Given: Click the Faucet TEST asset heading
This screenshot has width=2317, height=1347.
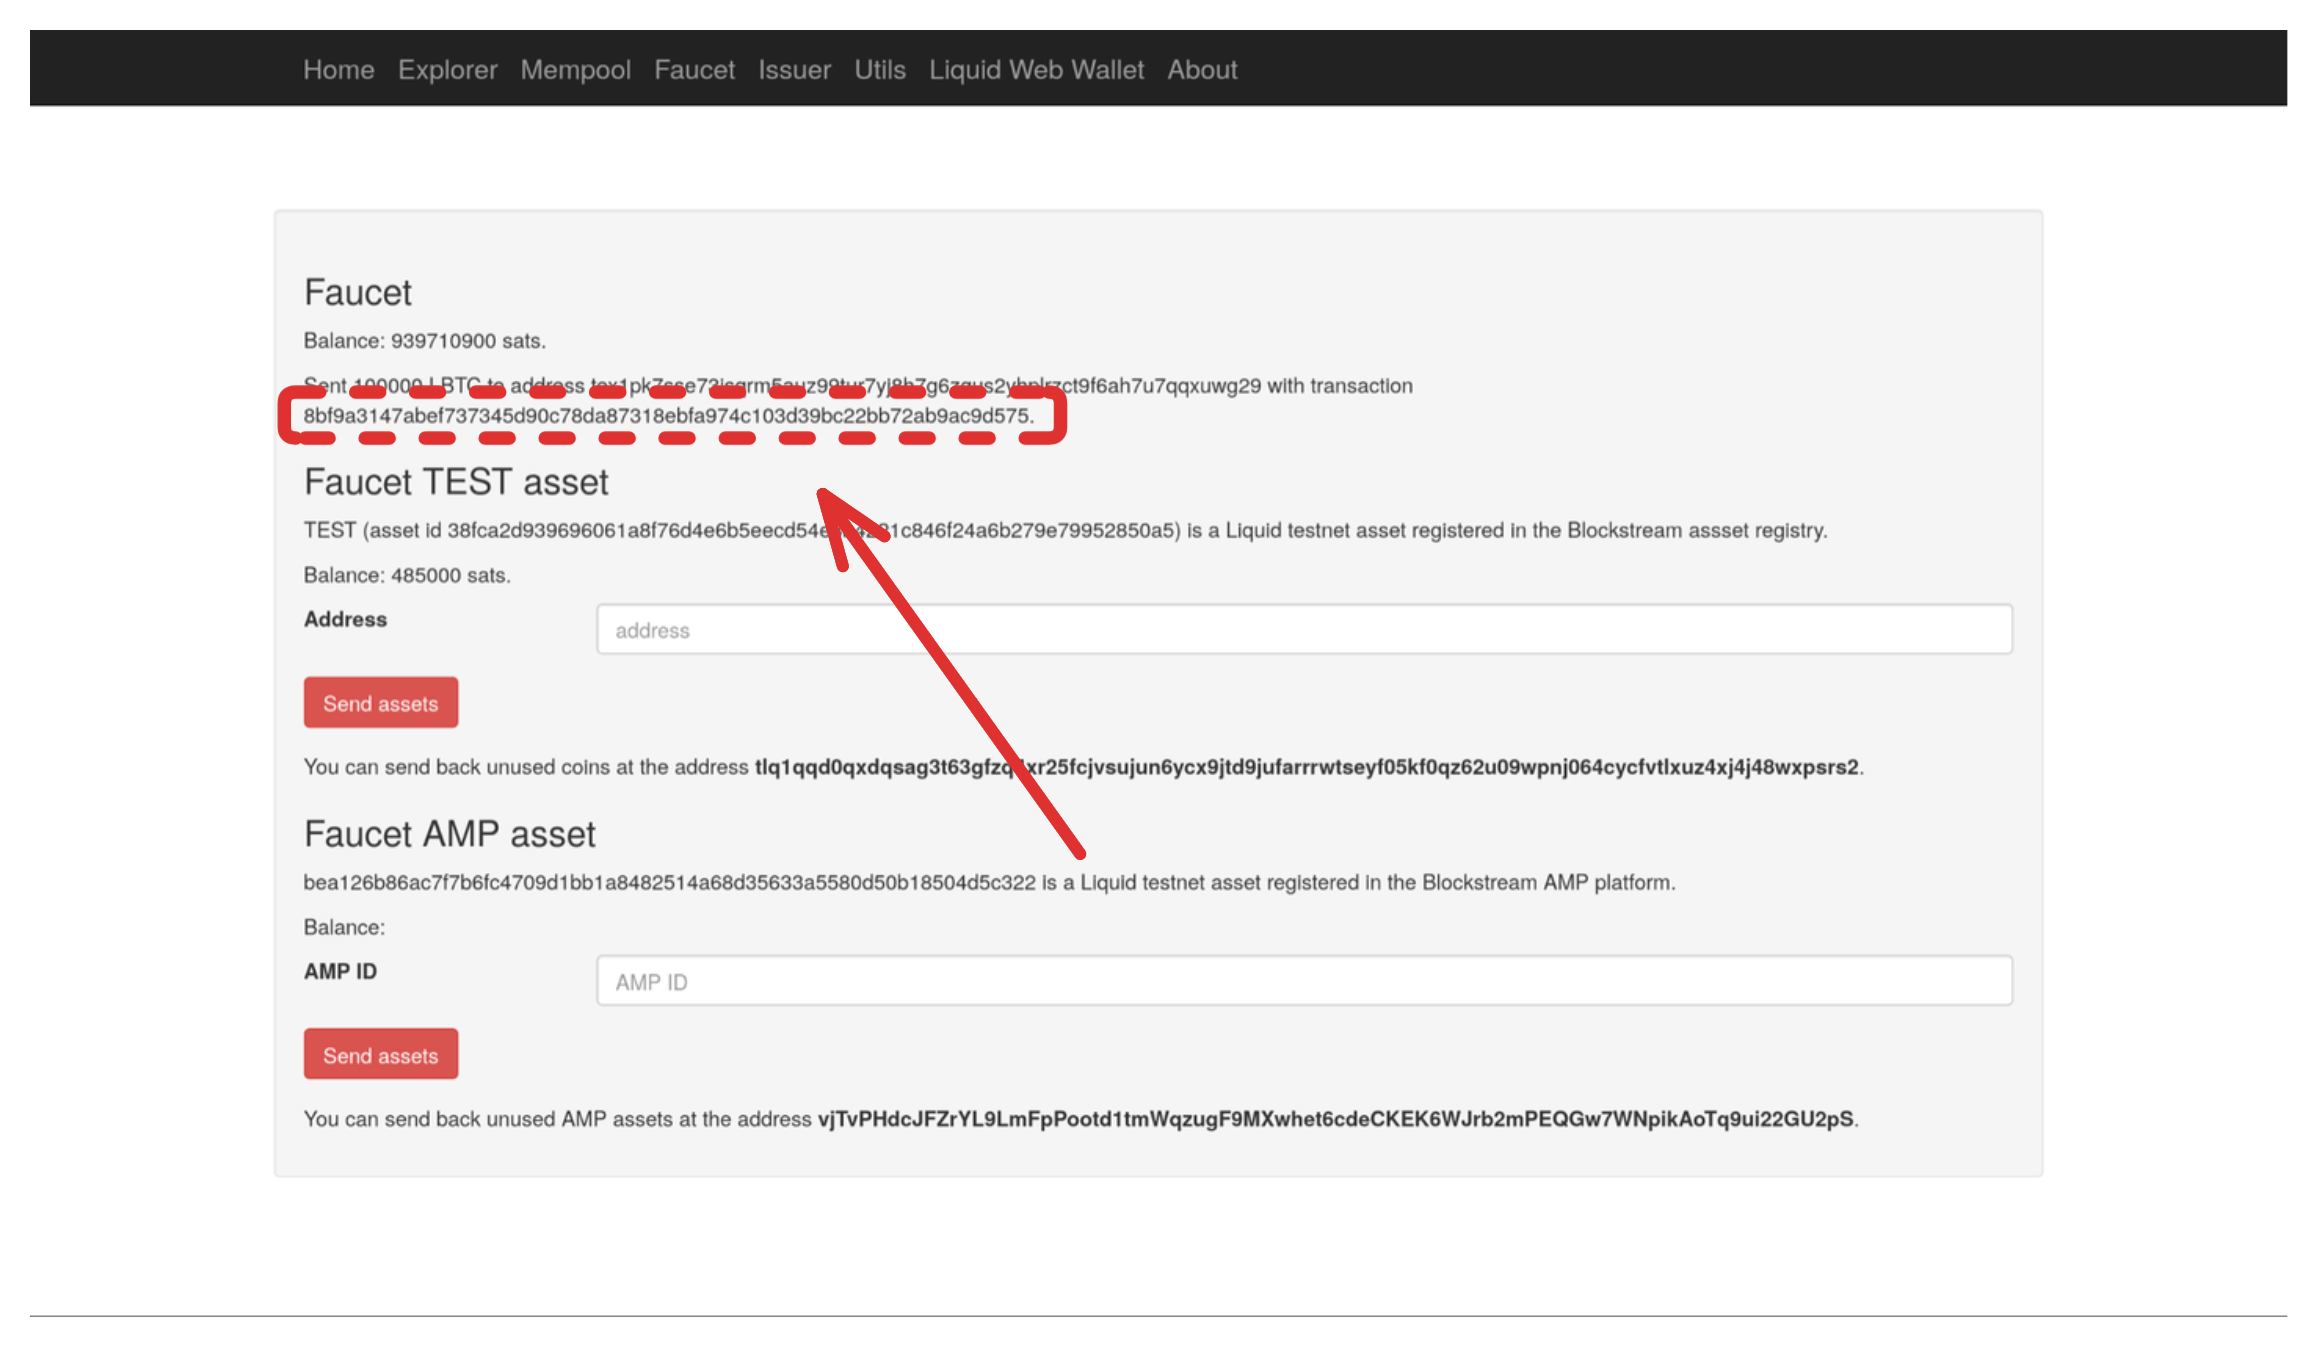Looking at the screenshot, I should click(x=456, y=482).
